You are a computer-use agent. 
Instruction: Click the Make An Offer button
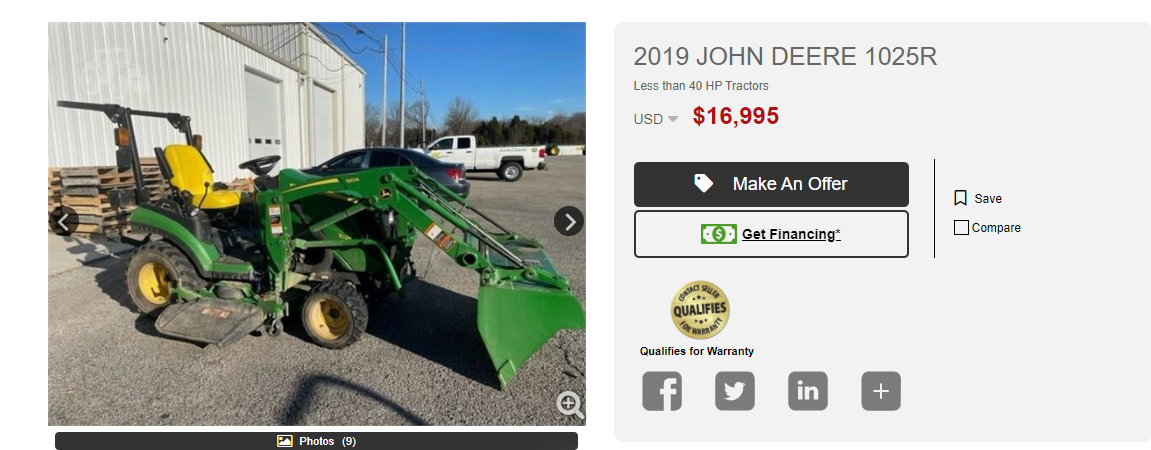pyautogui.click(x=771, y=184)
